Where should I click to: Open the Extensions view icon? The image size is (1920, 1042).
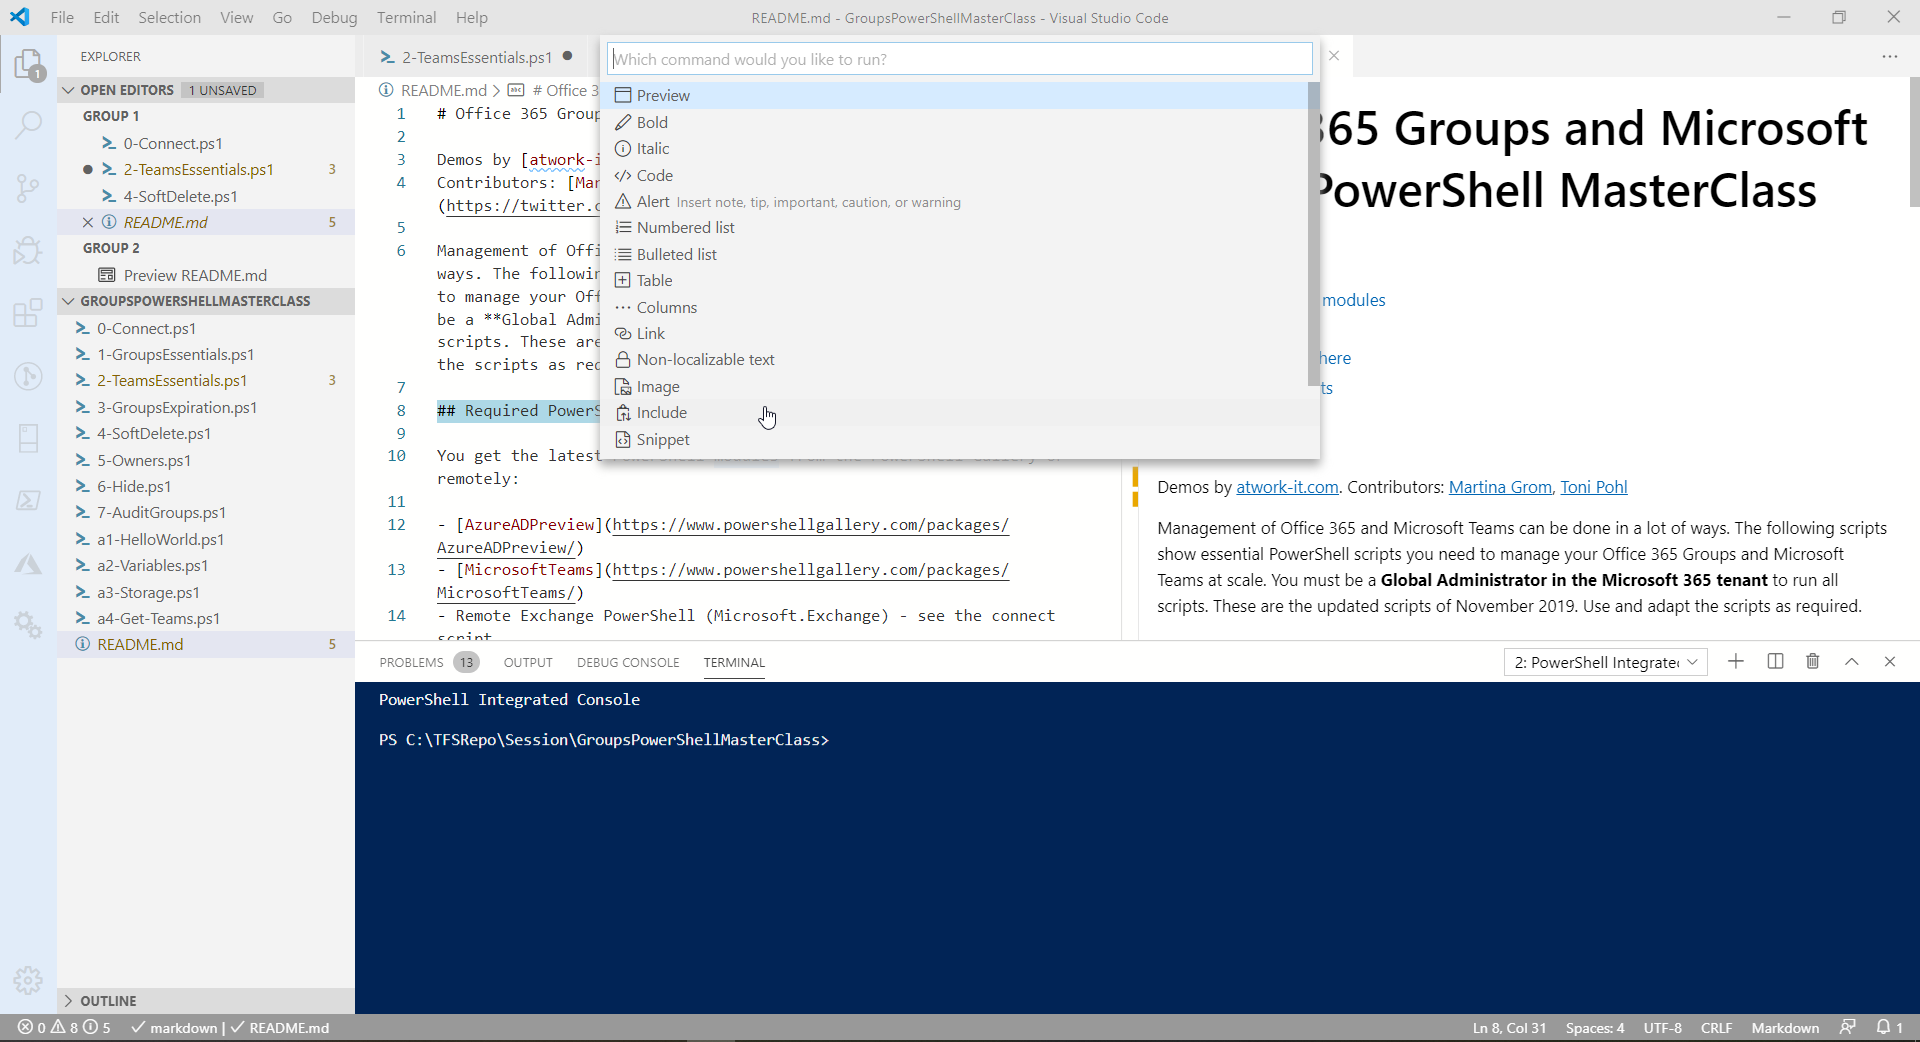point(28,313)
